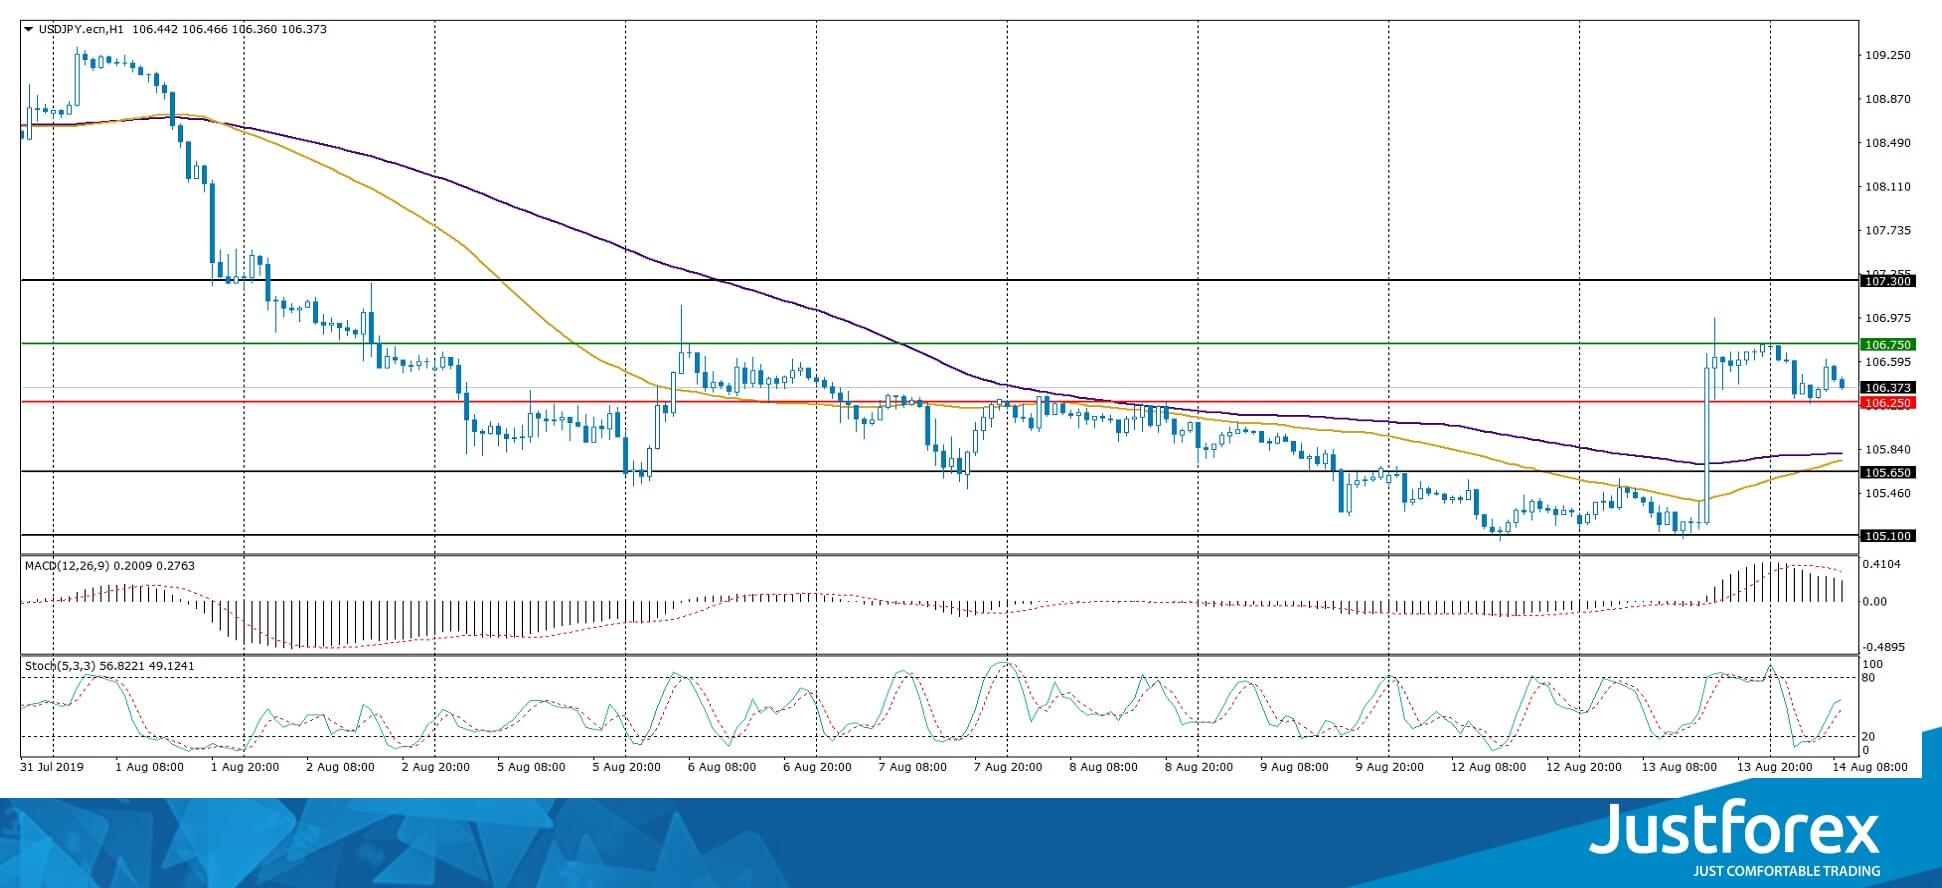
Task: Click the 6 Aug 08:00 time label
Action: 722,767
